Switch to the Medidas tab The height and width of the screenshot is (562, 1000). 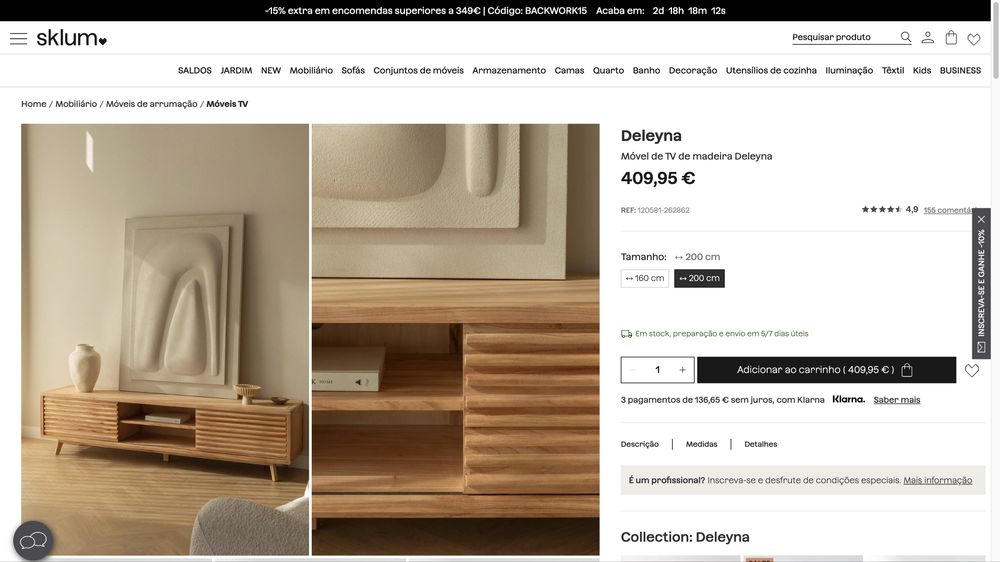(x=702, y=444)
